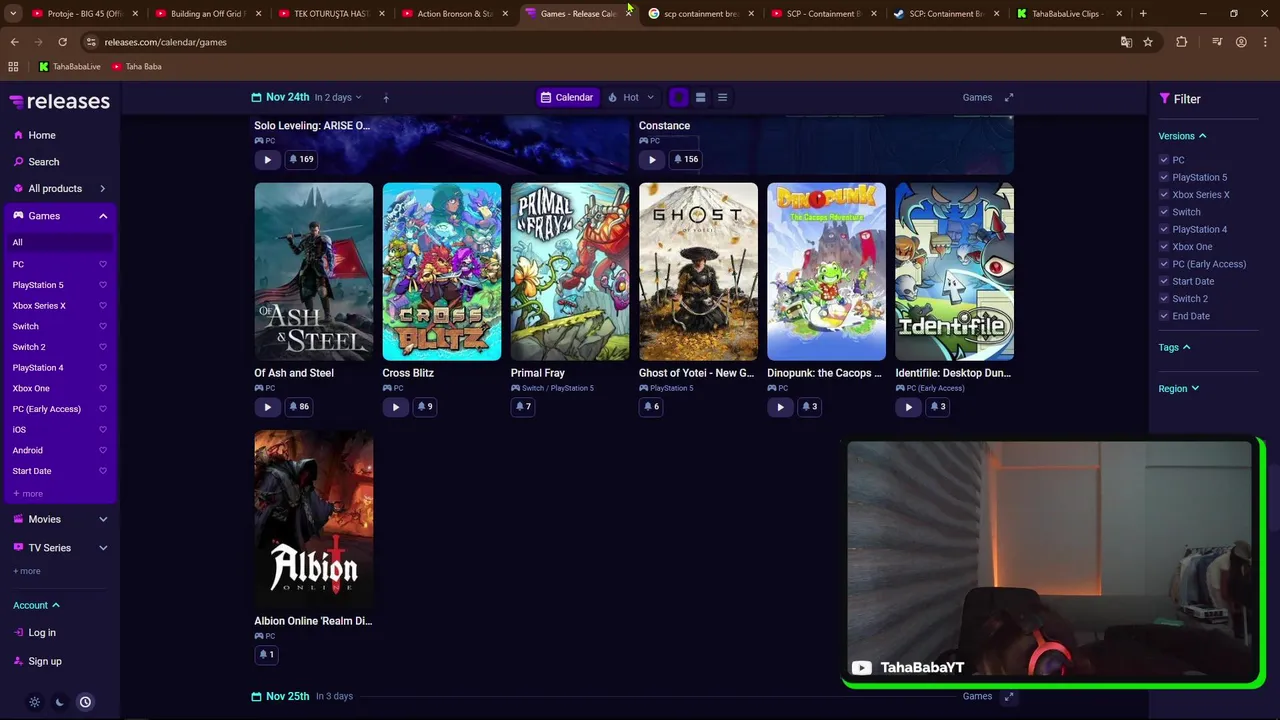This screenshot has height=720, width=1280.
Task: Play trailer for Constance
Action: click(652, 159)
